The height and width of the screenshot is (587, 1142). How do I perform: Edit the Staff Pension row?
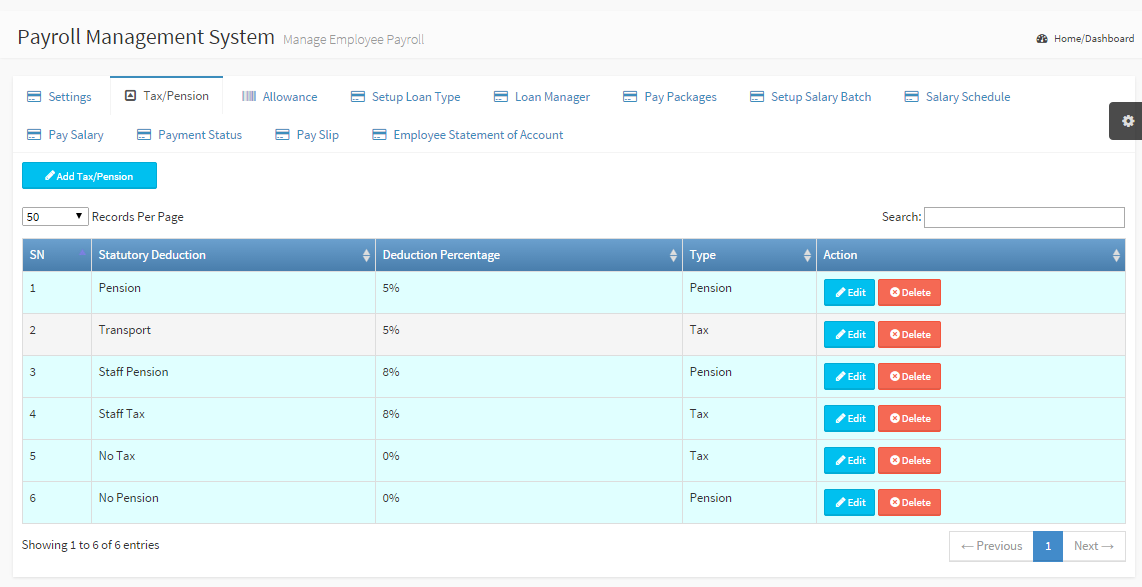pos(849,377)
